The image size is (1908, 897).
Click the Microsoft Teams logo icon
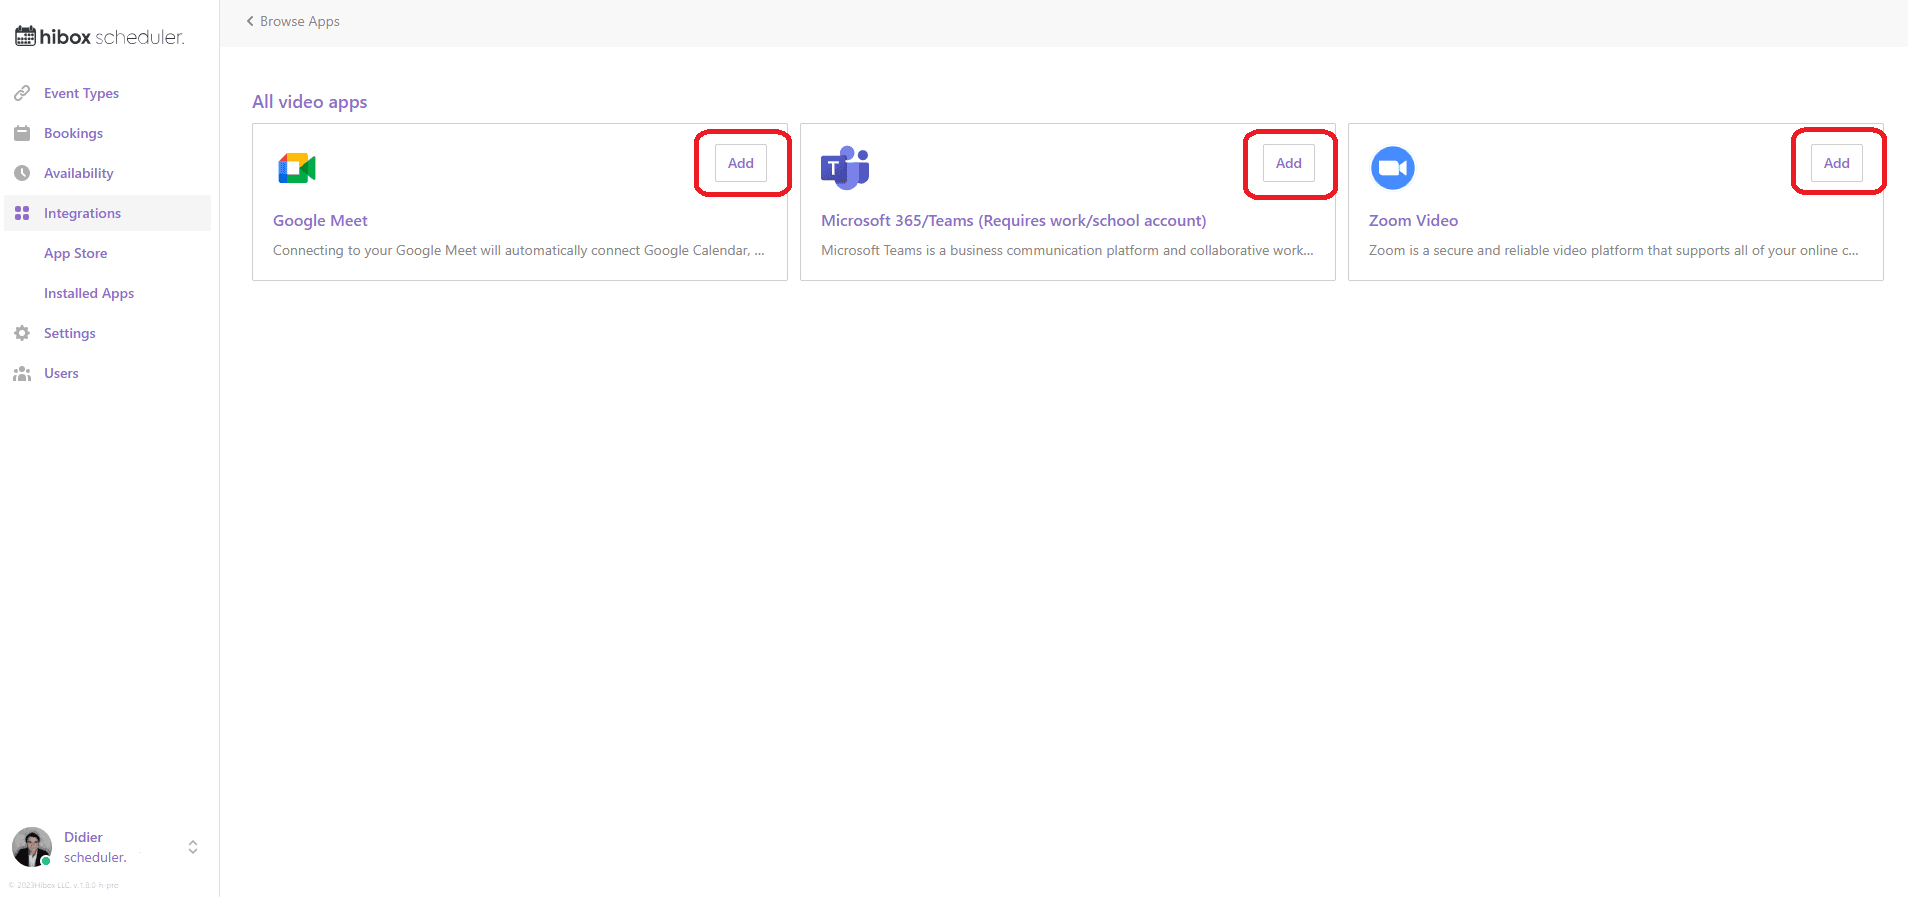point(845,168)
